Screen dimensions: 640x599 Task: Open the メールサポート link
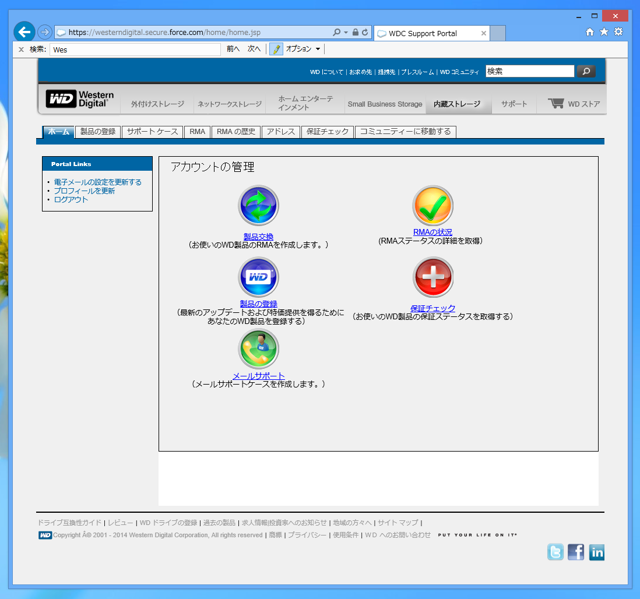click(x=258, y=376)
